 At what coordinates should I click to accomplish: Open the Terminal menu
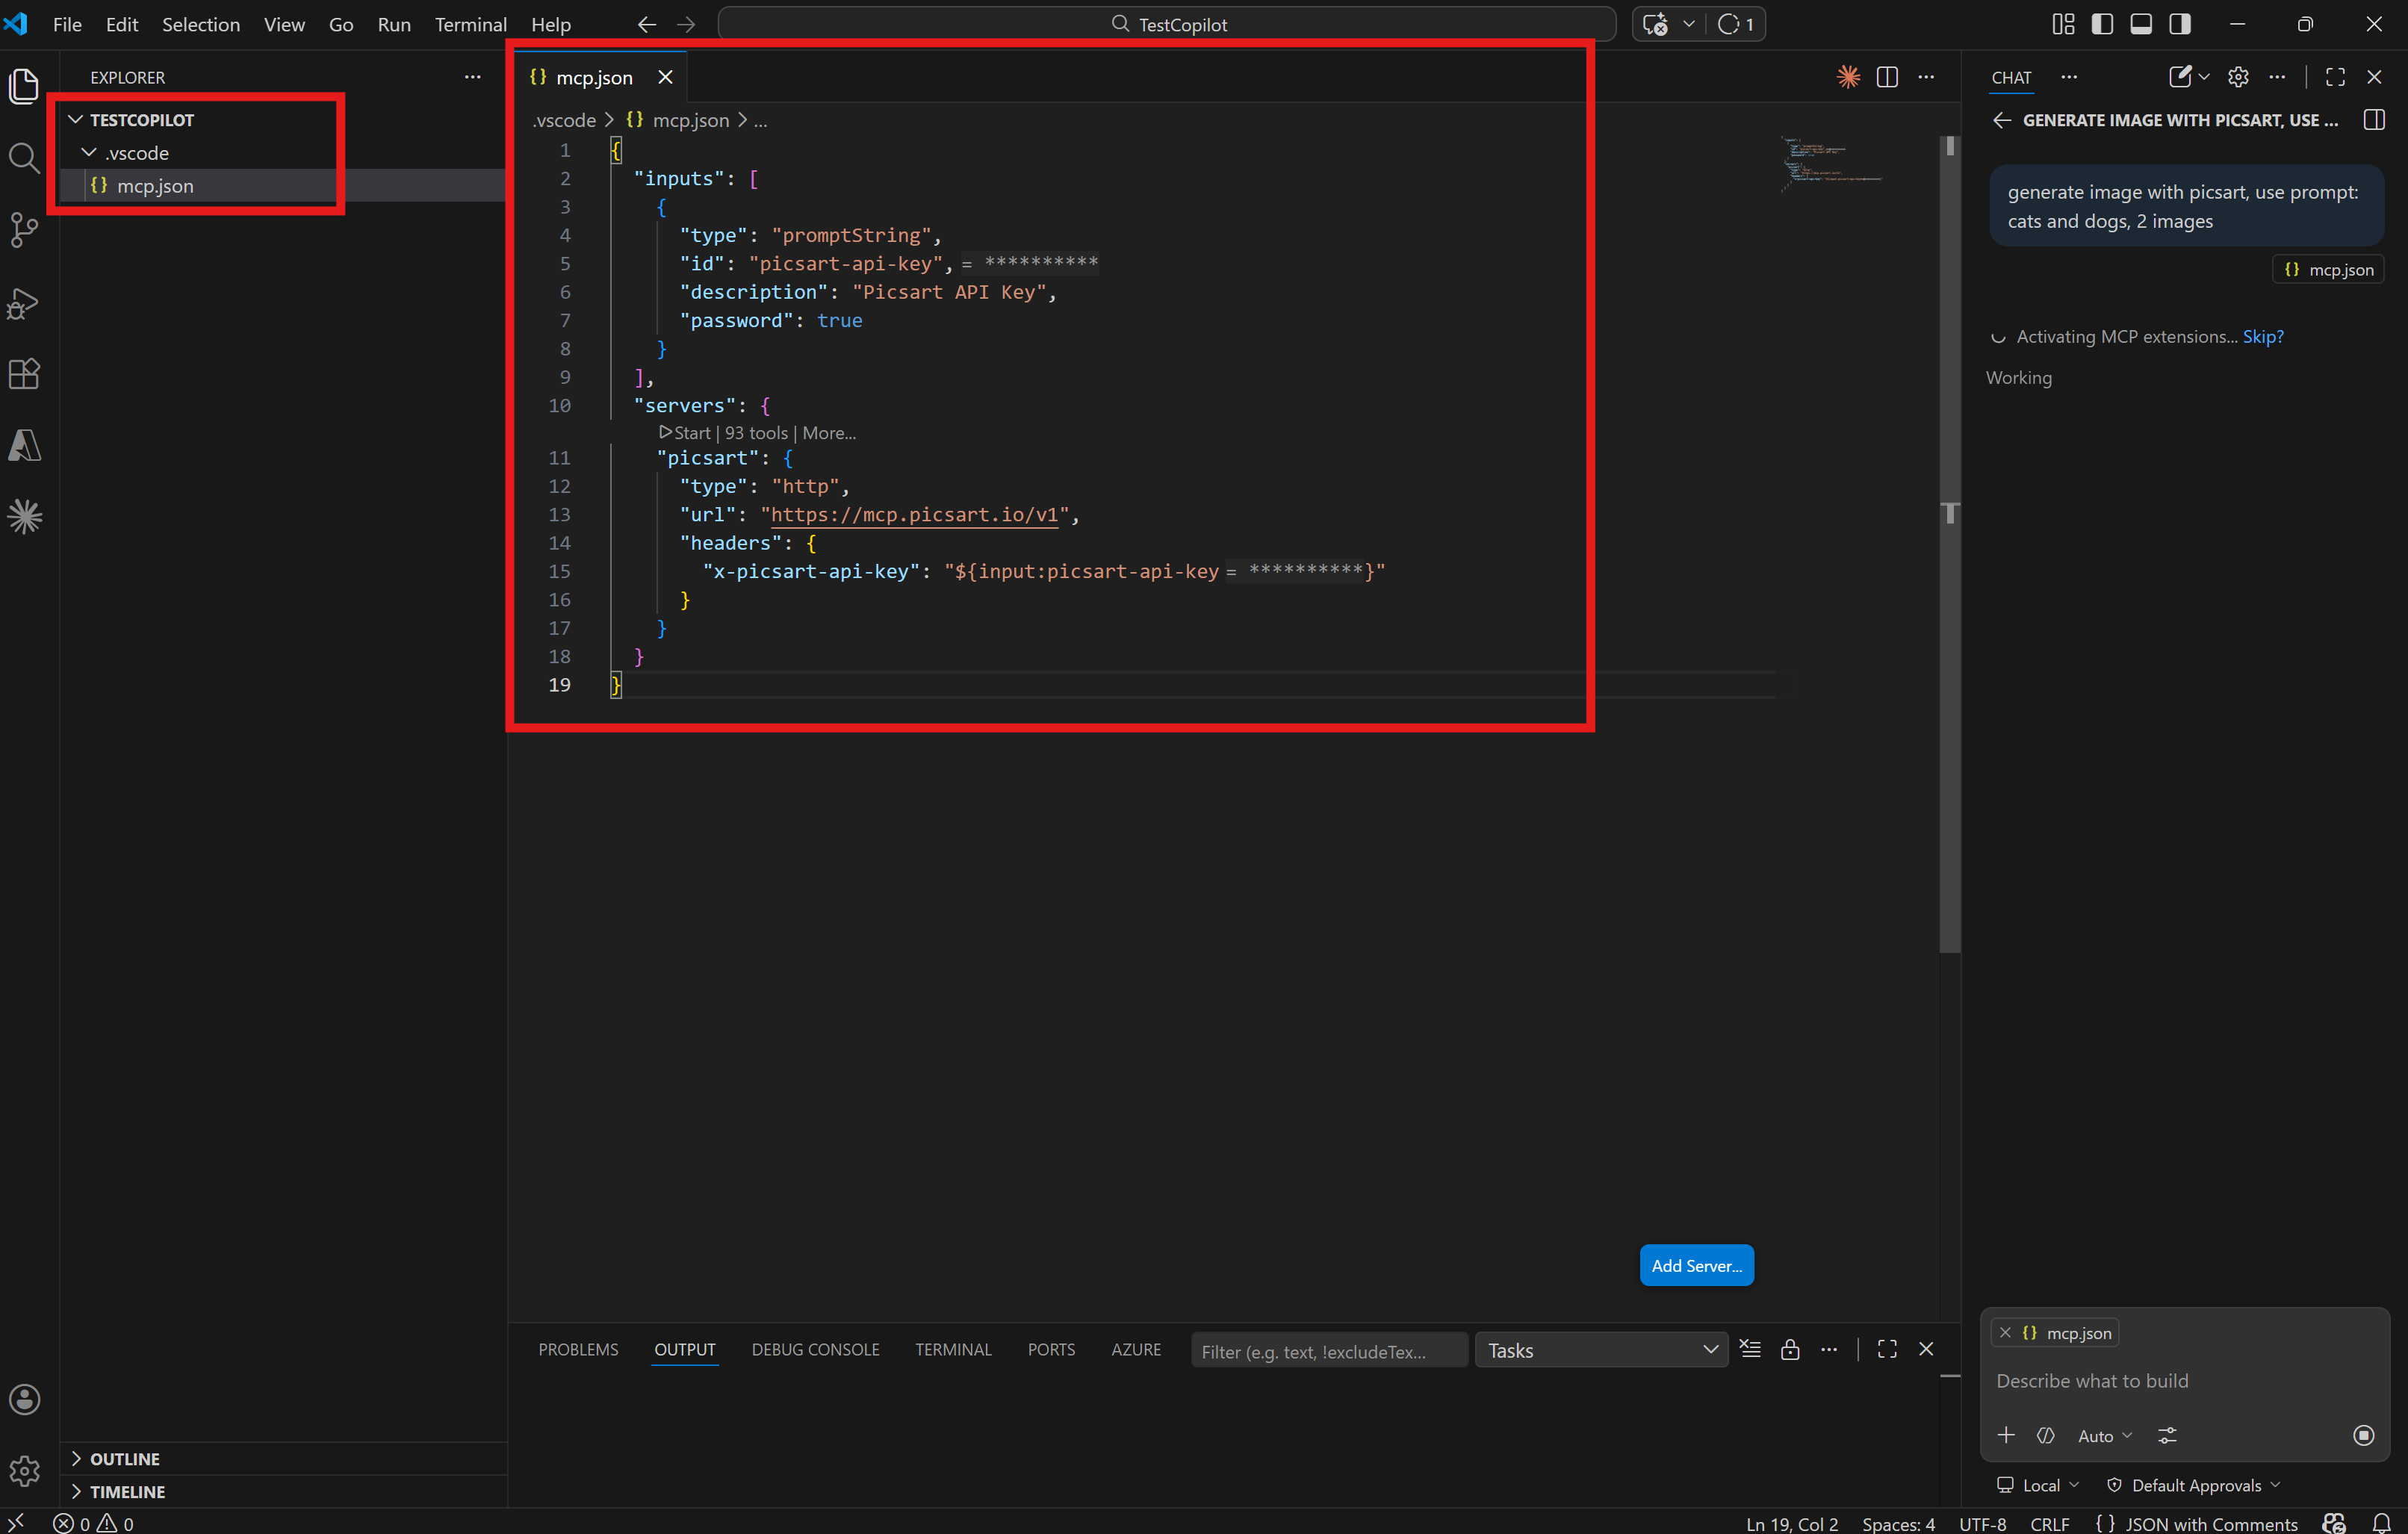click(x=470, y=24)
